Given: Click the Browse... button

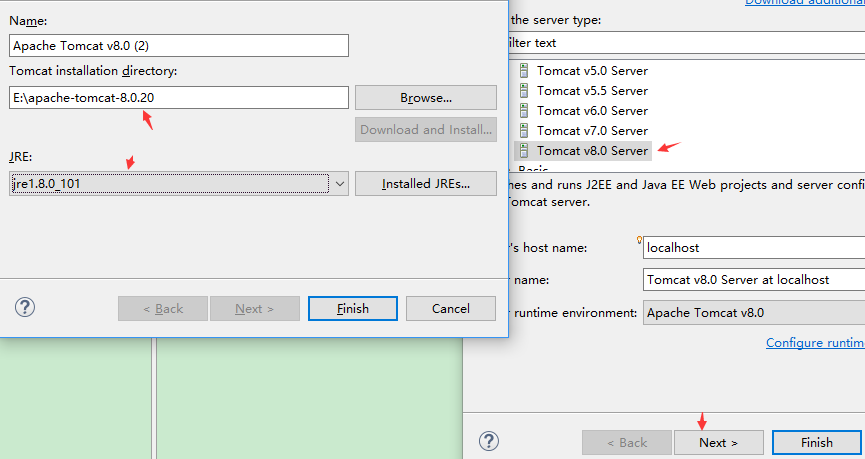Looking at the screenshot, I should click(426, 98).
